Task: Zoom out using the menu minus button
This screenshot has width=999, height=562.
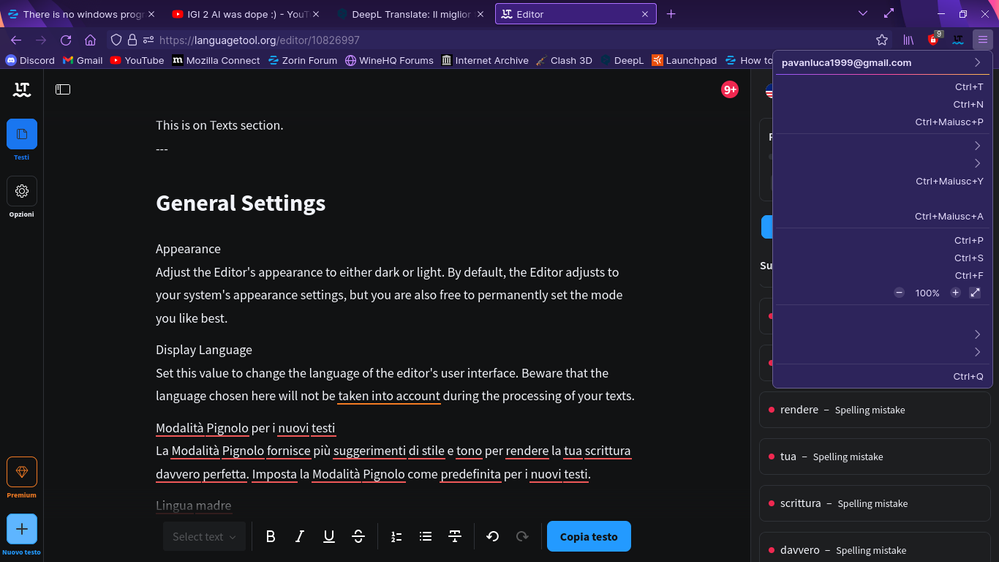Action: click(899, 293)
